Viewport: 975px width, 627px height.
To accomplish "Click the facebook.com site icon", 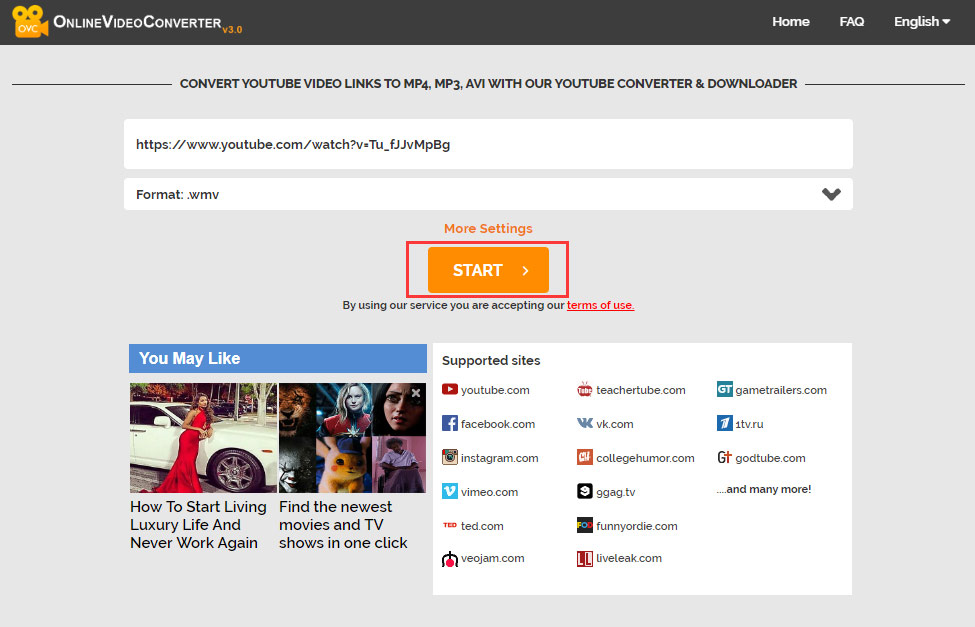I will 450,424.
